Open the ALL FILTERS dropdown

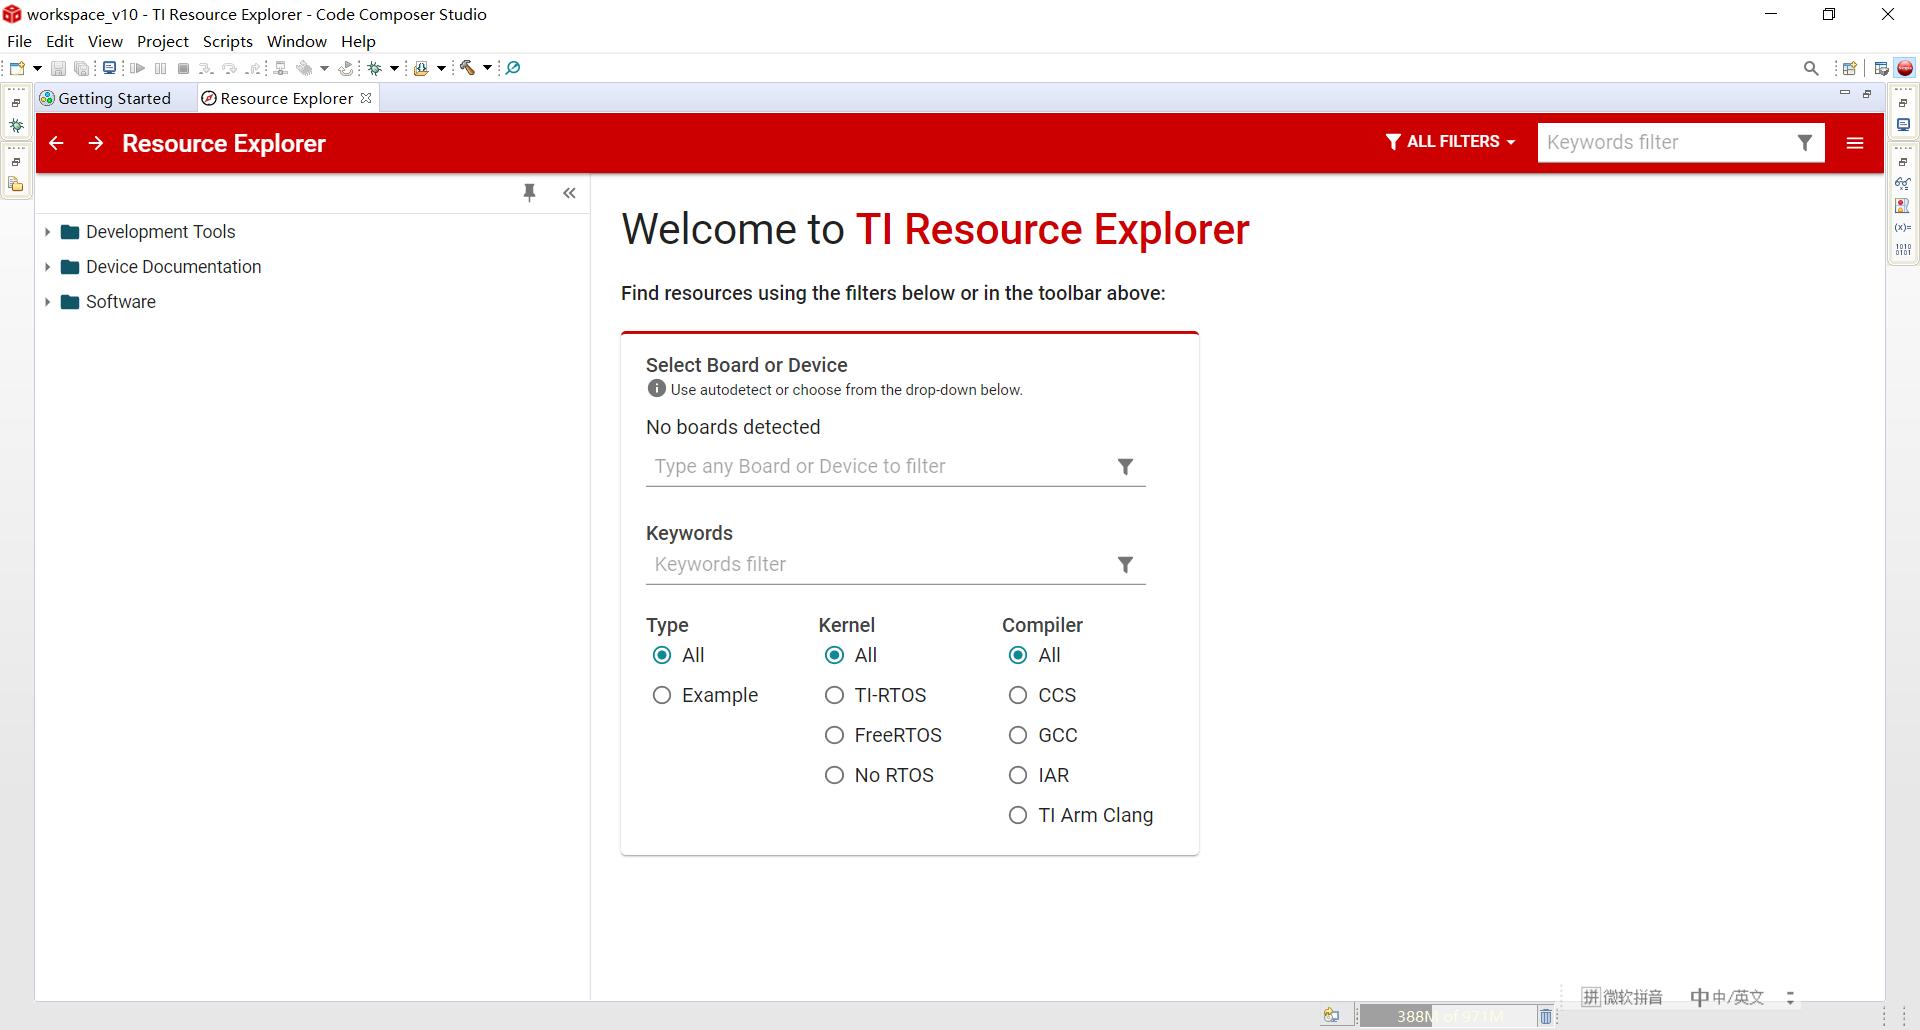pyautogui.click(x=1449, y=142)
